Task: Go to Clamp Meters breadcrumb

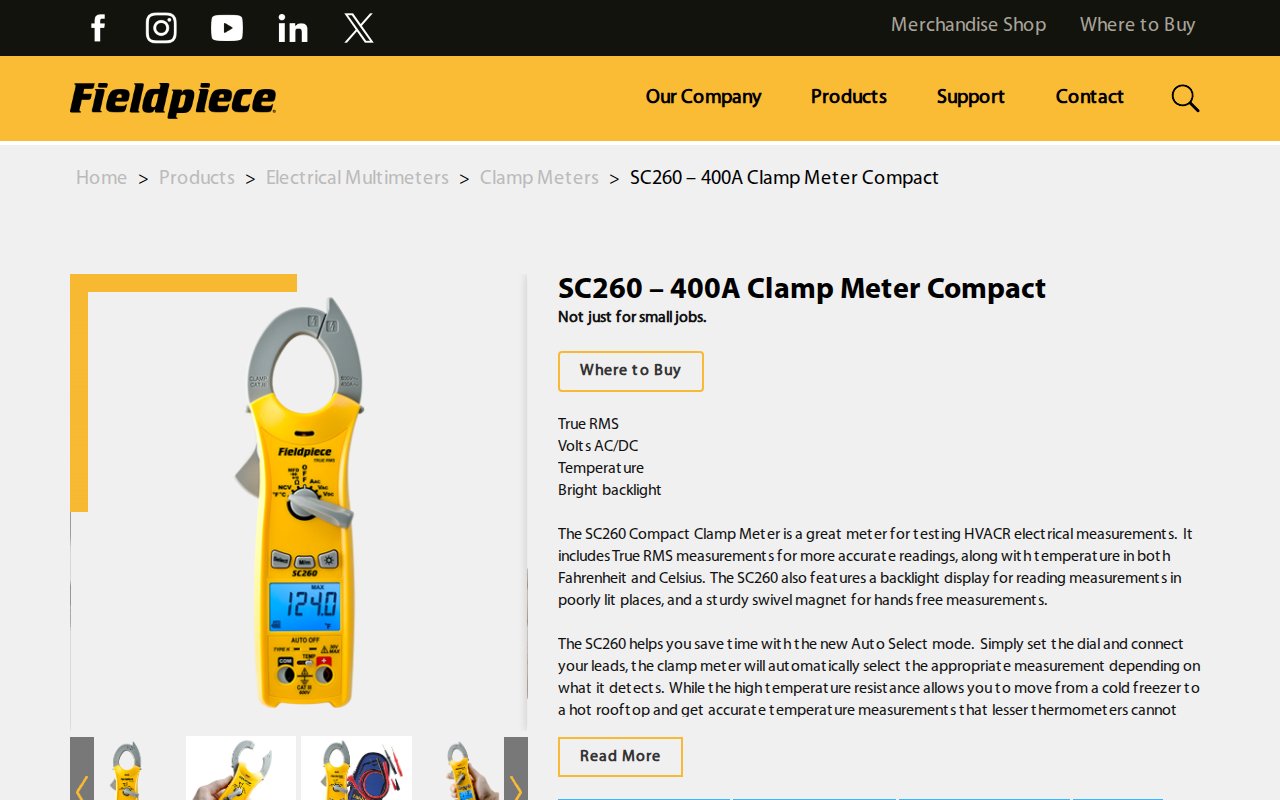Action: 539,178
